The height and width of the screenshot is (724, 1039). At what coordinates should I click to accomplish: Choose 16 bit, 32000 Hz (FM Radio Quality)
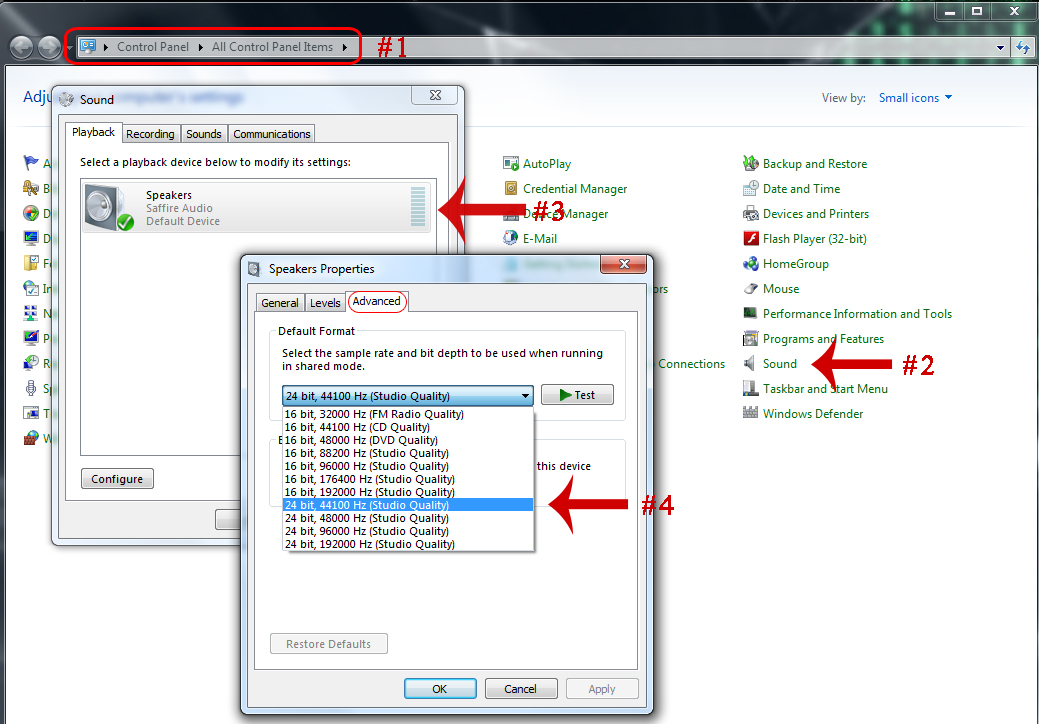pos(408,414)
